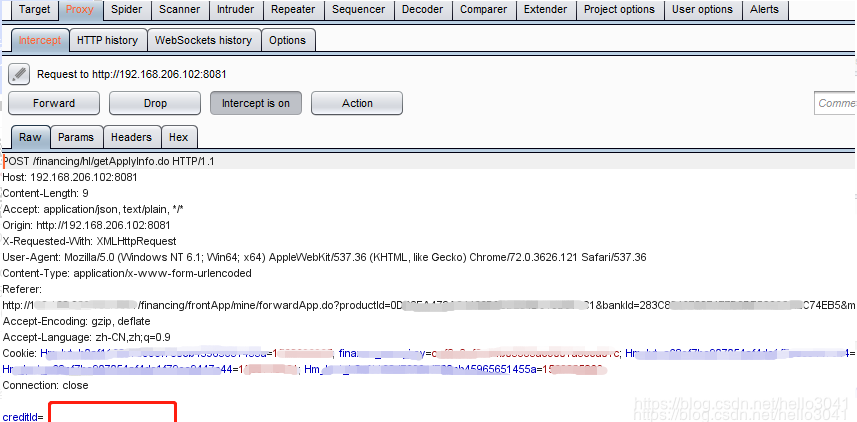Image resolution: width=857 pixels, height=422 pixels.
Task: Switch to the Spider tab
Action: tap(126, 9)
